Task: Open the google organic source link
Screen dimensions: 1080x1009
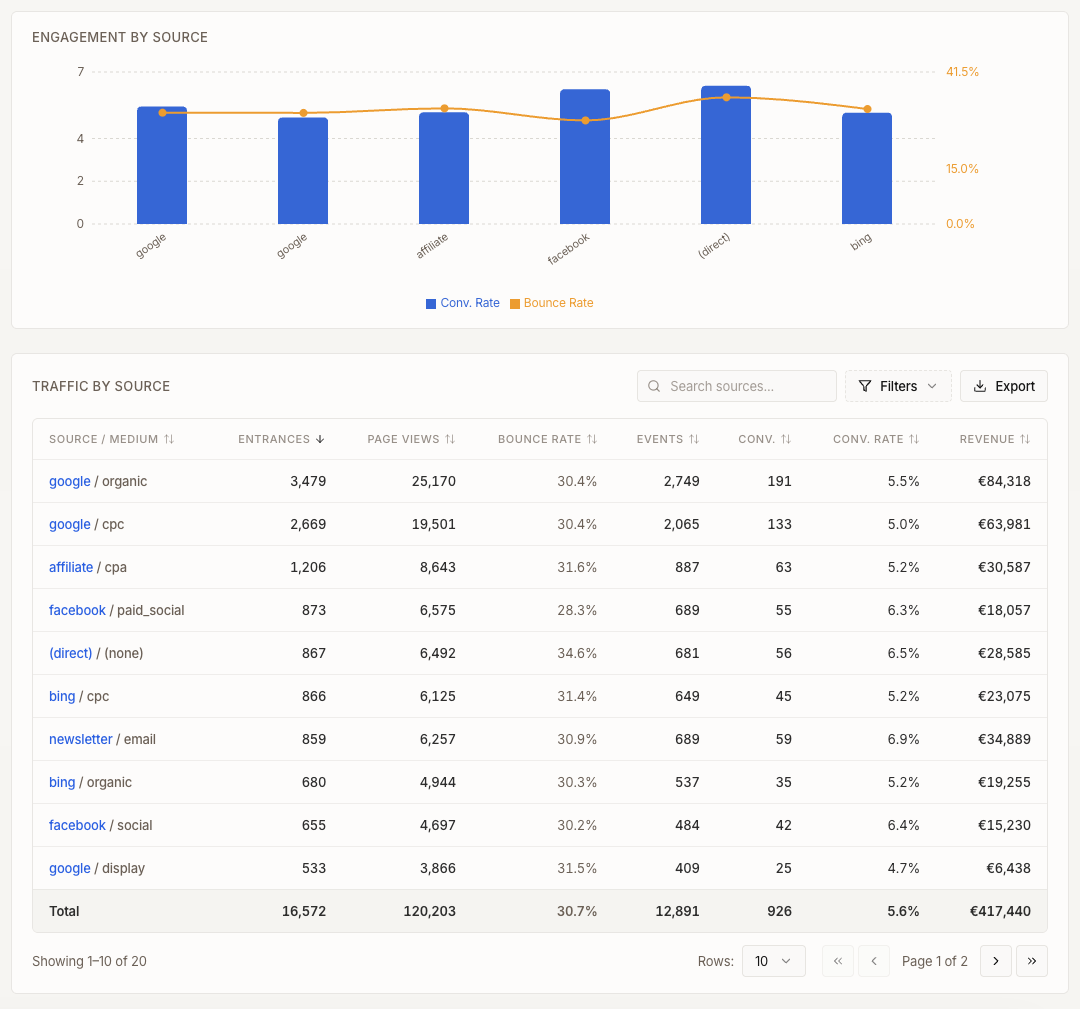Action: click(x=69, y=481)
